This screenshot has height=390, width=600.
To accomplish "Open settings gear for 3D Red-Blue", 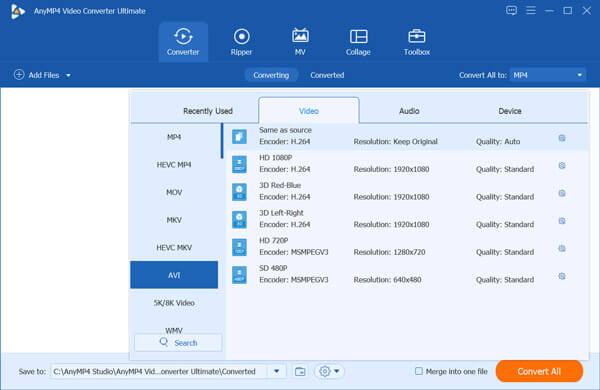I will tap(562, 193).
